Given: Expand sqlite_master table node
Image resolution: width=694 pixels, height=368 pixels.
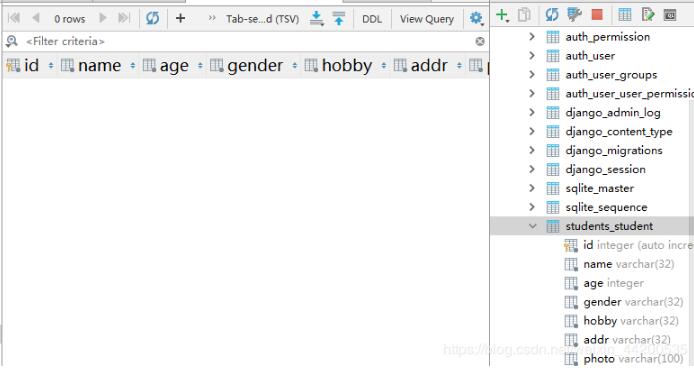Looking at the screenshot, I should [532, 188].
